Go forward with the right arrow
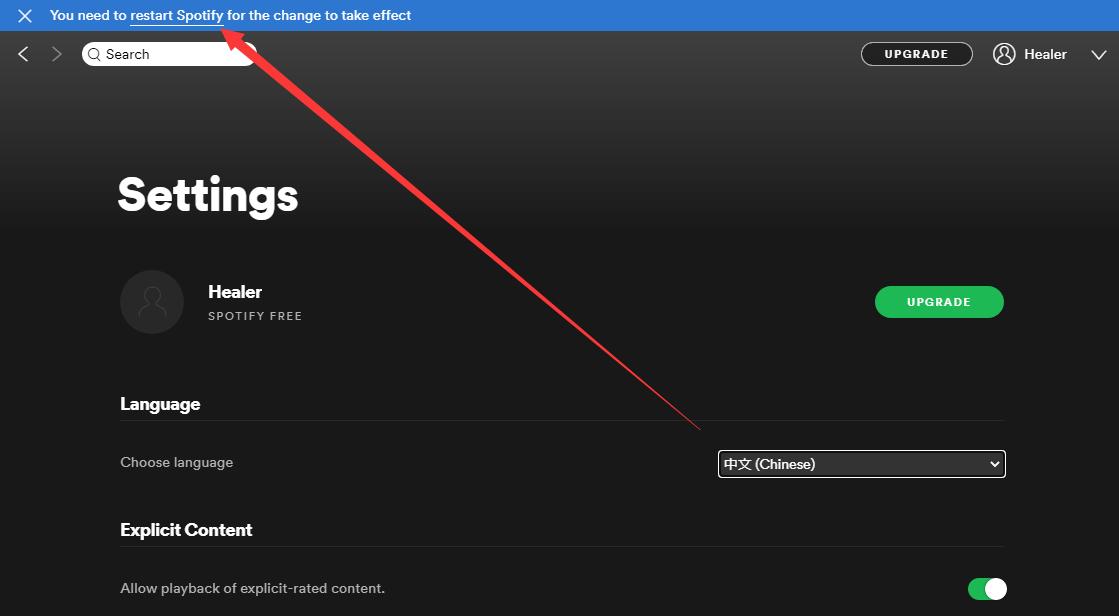The height and width of the screenshot is (616, 1119). 56,54
